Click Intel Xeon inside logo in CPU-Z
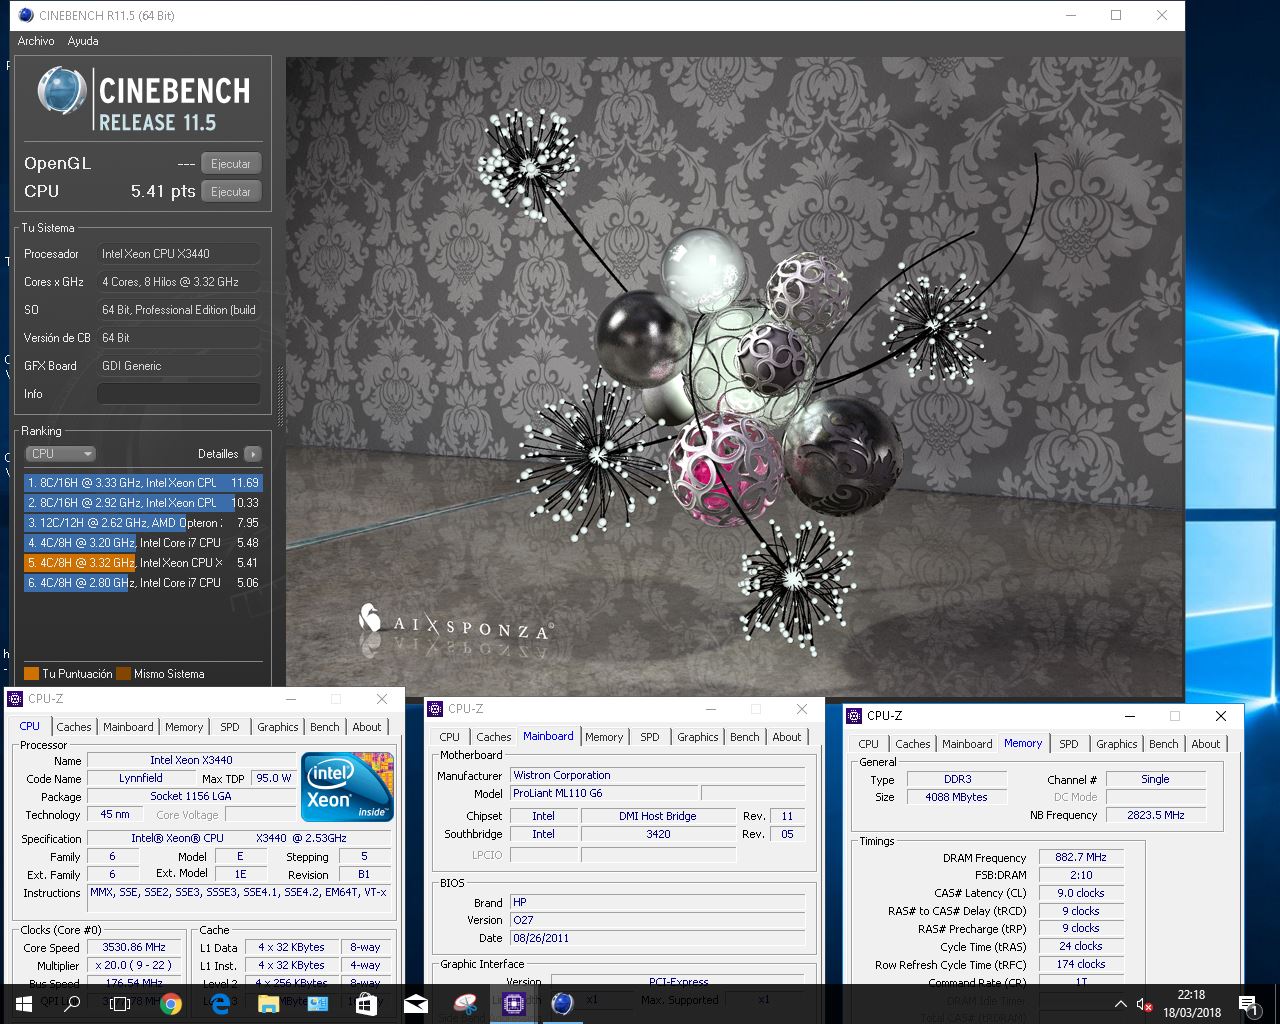 [x=347, y=787]
